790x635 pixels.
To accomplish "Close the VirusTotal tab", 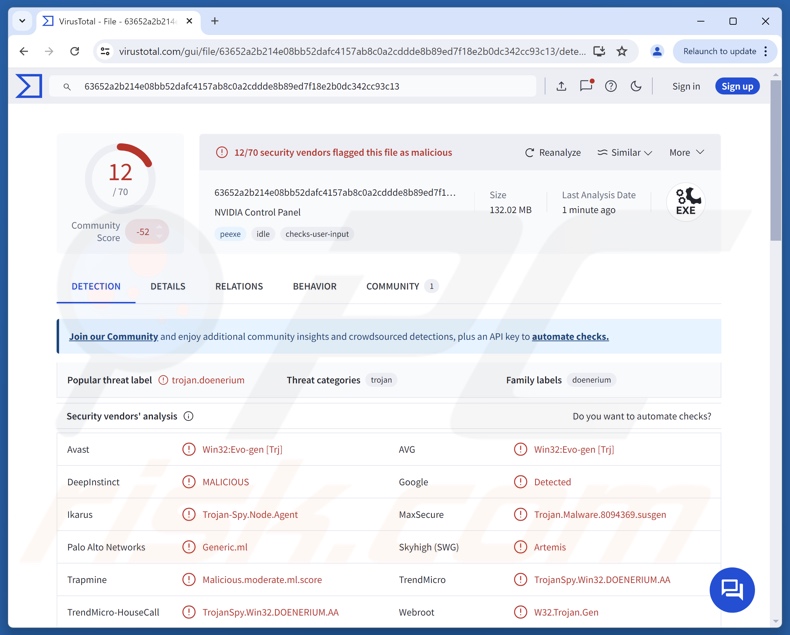I will click(x=189, y=21).
